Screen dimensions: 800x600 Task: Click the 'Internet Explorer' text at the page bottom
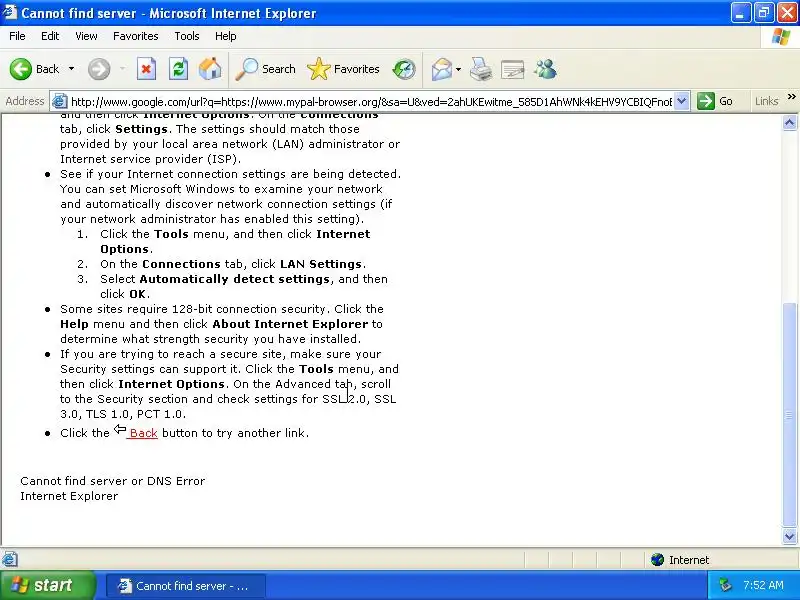pyautogui.click(x=69, y=496)
